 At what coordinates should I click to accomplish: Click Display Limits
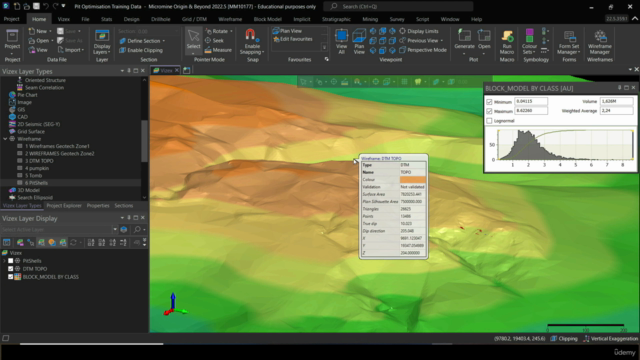point(419,31)
